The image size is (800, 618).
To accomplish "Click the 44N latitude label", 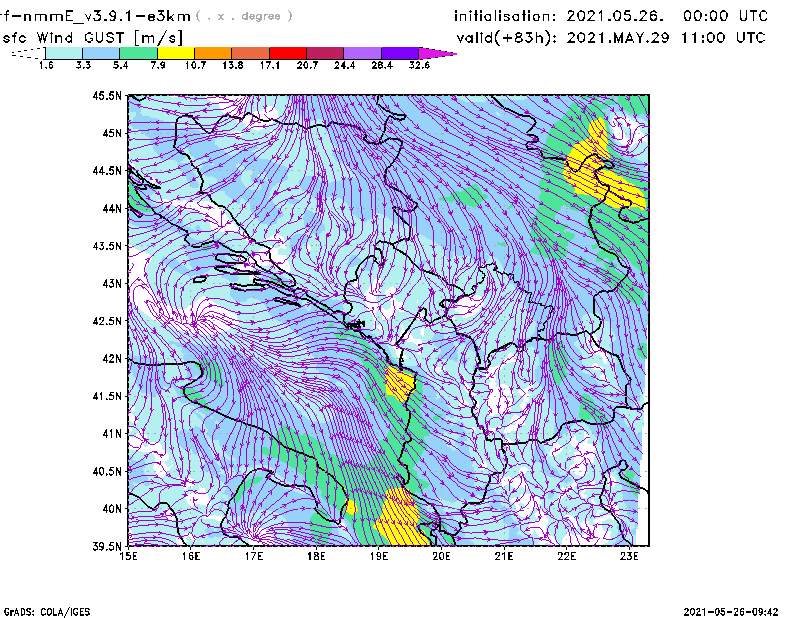I will click(x=112, y=208).
